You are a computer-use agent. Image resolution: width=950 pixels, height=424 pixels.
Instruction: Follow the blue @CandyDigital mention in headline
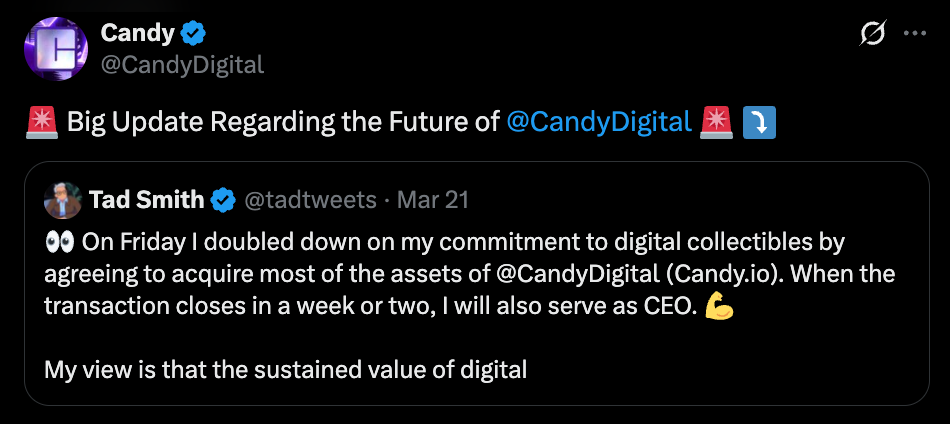[x=599, y=123]
